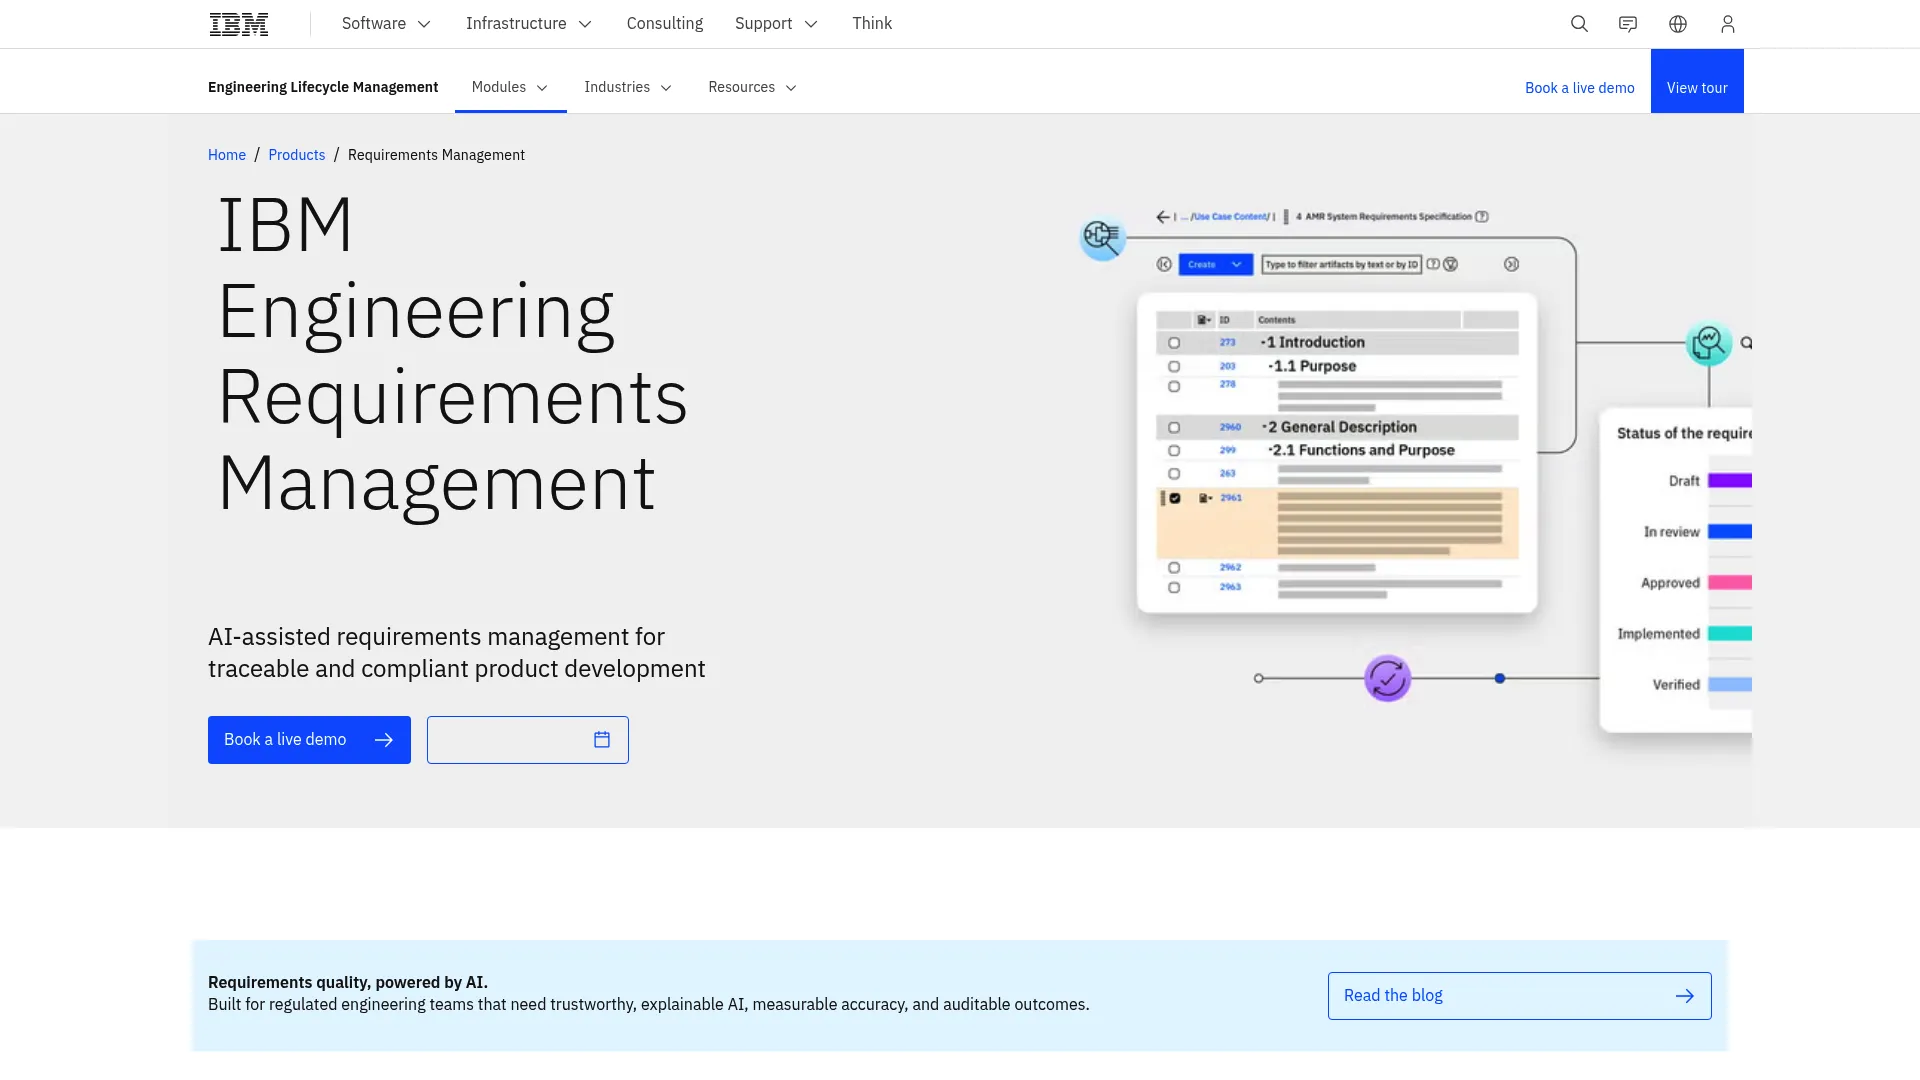Open the user profile icon
Screen dimensions: 1920x1080
pyautogui.click(x=1728, y=24)
